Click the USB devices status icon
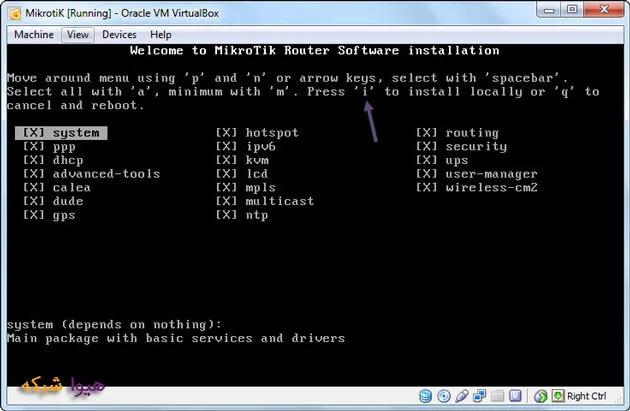Viewport: 630px width, 411px height. coord(462,396)
